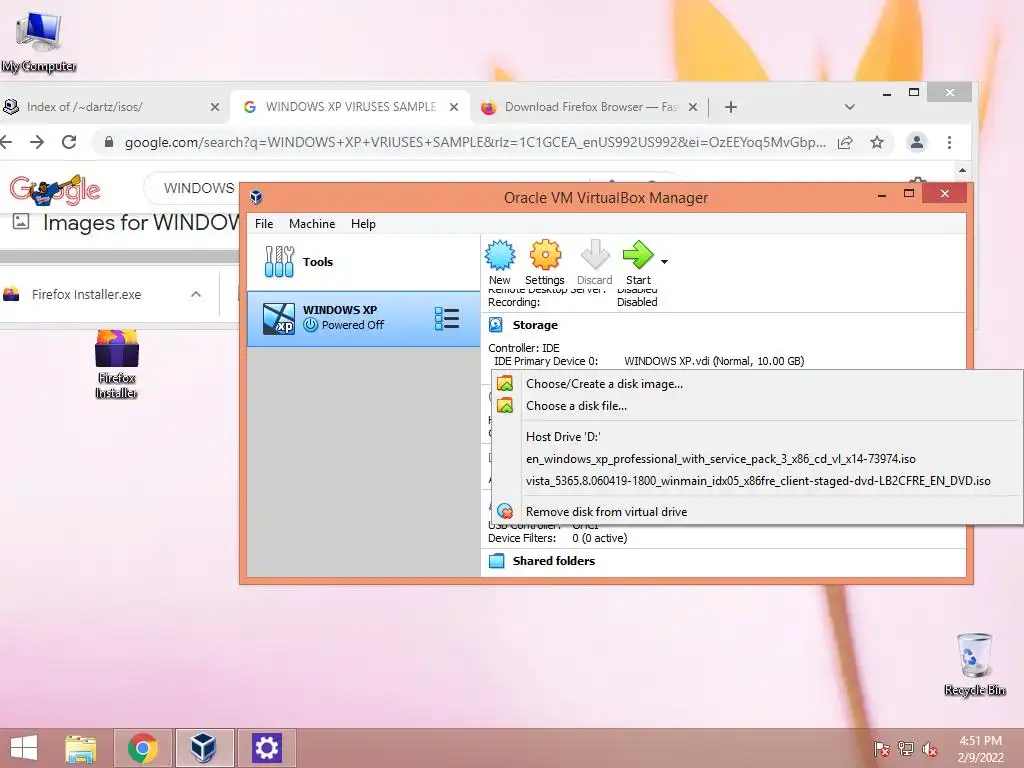The height and width of the screenshot is (768, 1024).
Task: Switch to WINDOWS XP VIRUSES SAMPLE tab
Action: coord(351,106)
